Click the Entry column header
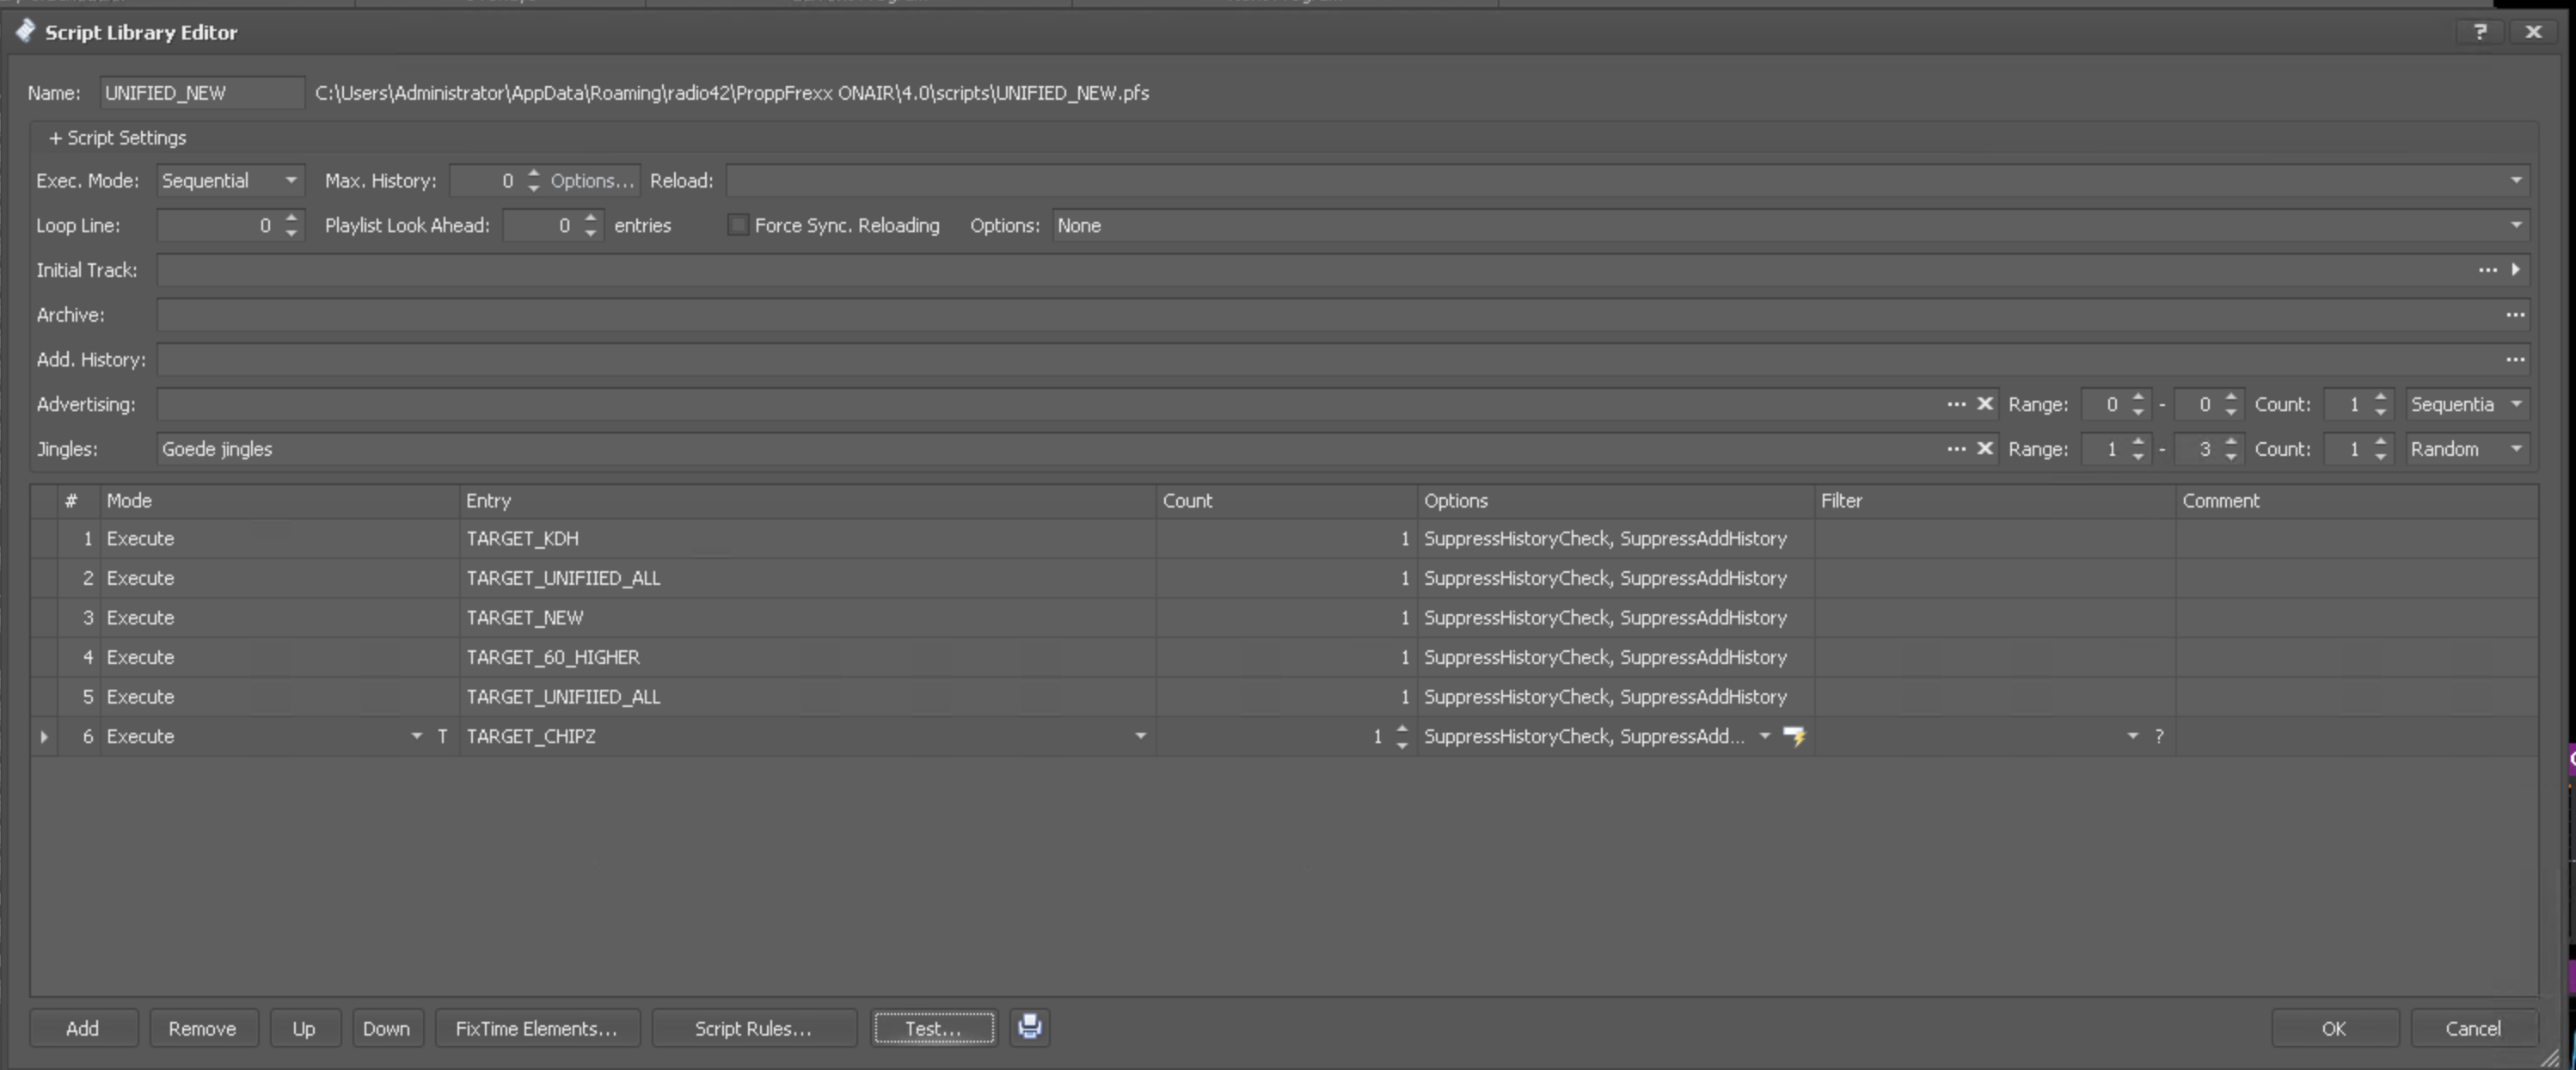This screenshot has height=1070, width=2576. [807, 501]
